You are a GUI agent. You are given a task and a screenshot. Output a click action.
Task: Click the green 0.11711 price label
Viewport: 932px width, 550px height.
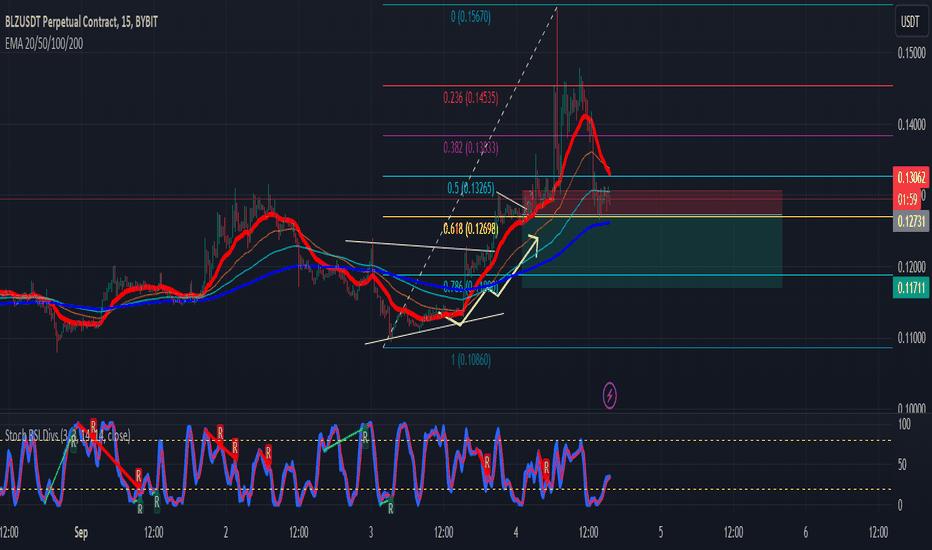point(911,288)
